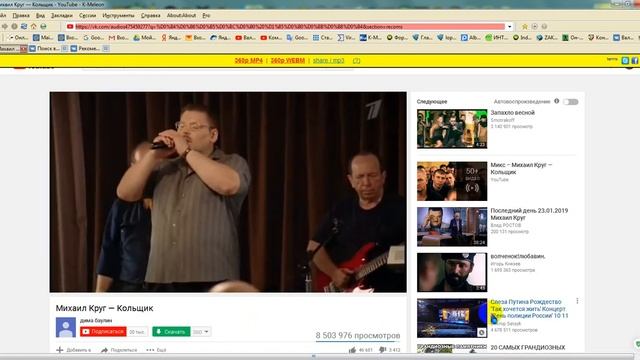Screen dimensions: 640x360
Task: Click the autoplay info icon
Action: point(556,101)
